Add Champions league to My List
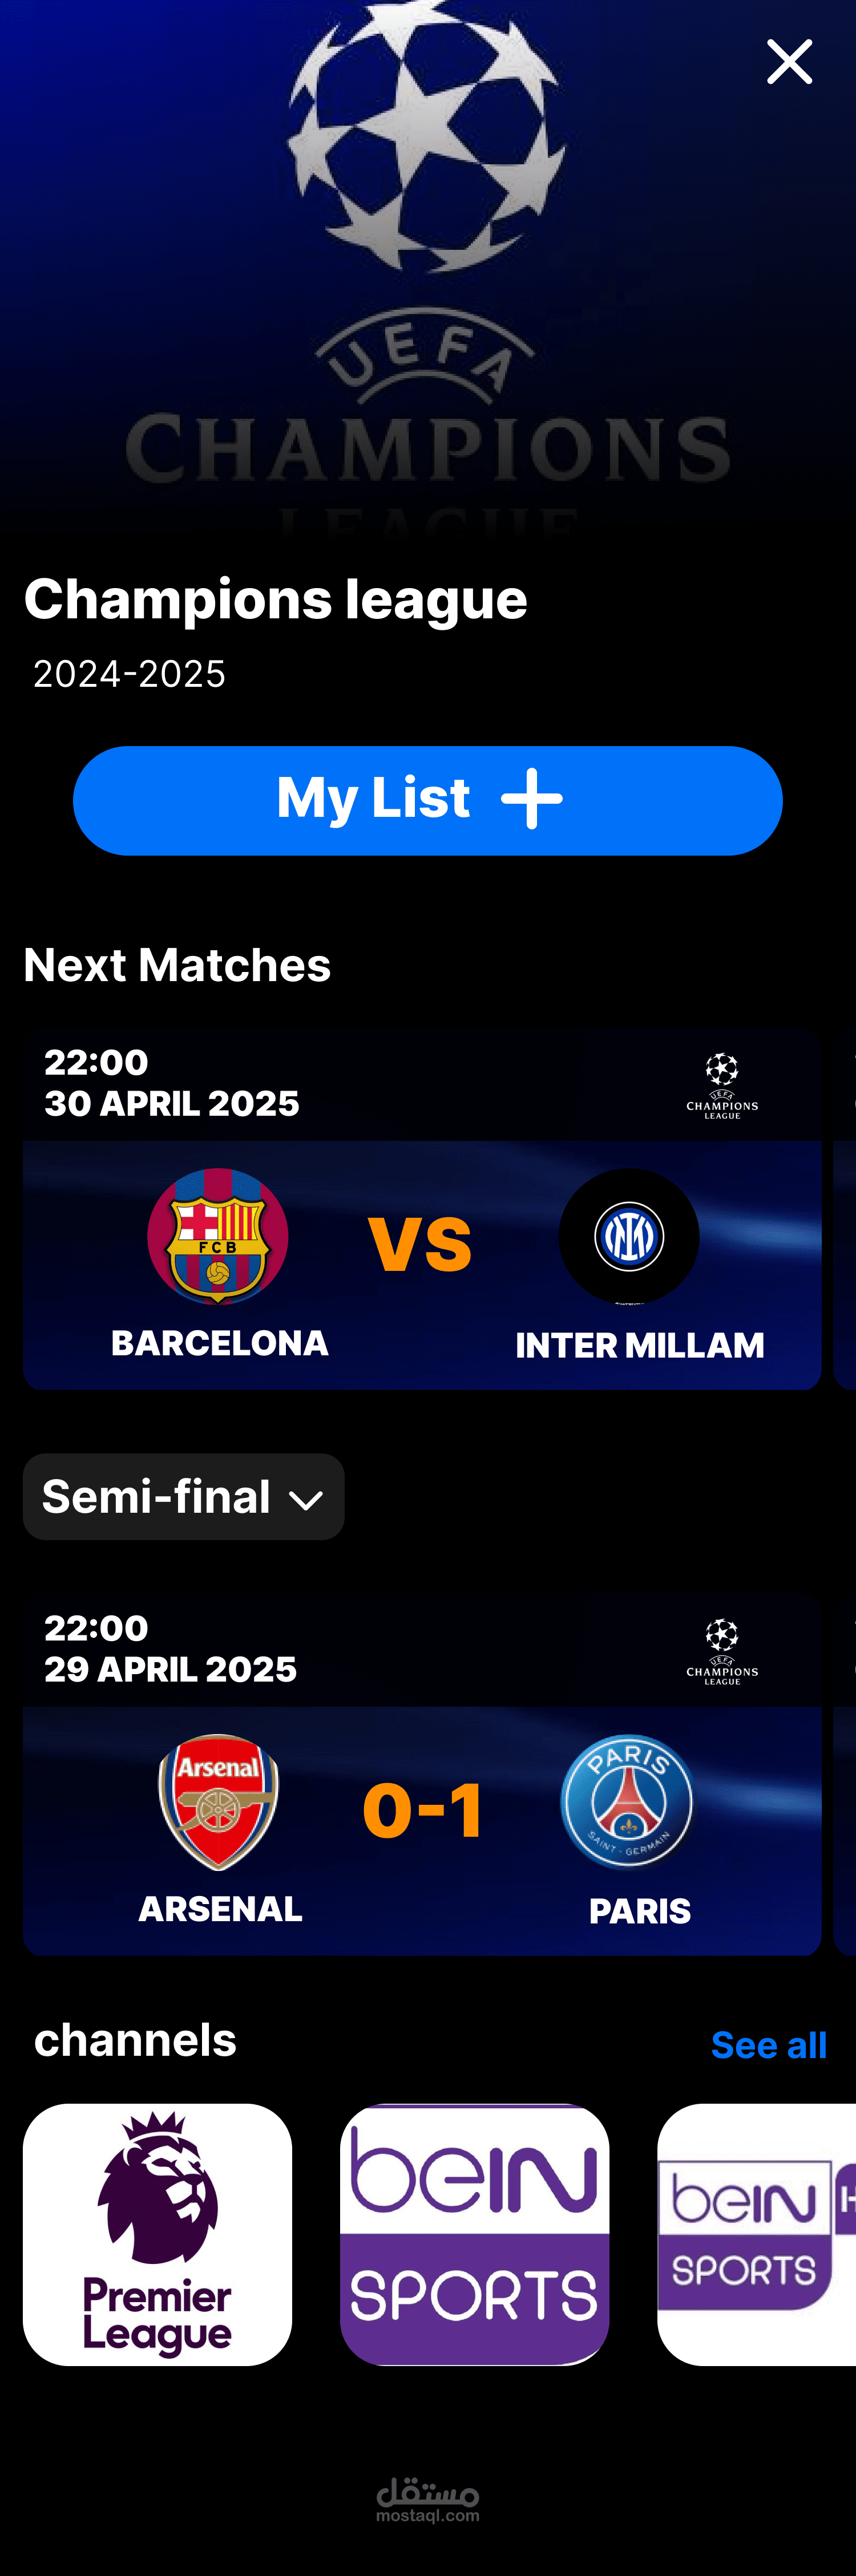Viewport: 856px width, 2576px height. click(x=427, y=800)
